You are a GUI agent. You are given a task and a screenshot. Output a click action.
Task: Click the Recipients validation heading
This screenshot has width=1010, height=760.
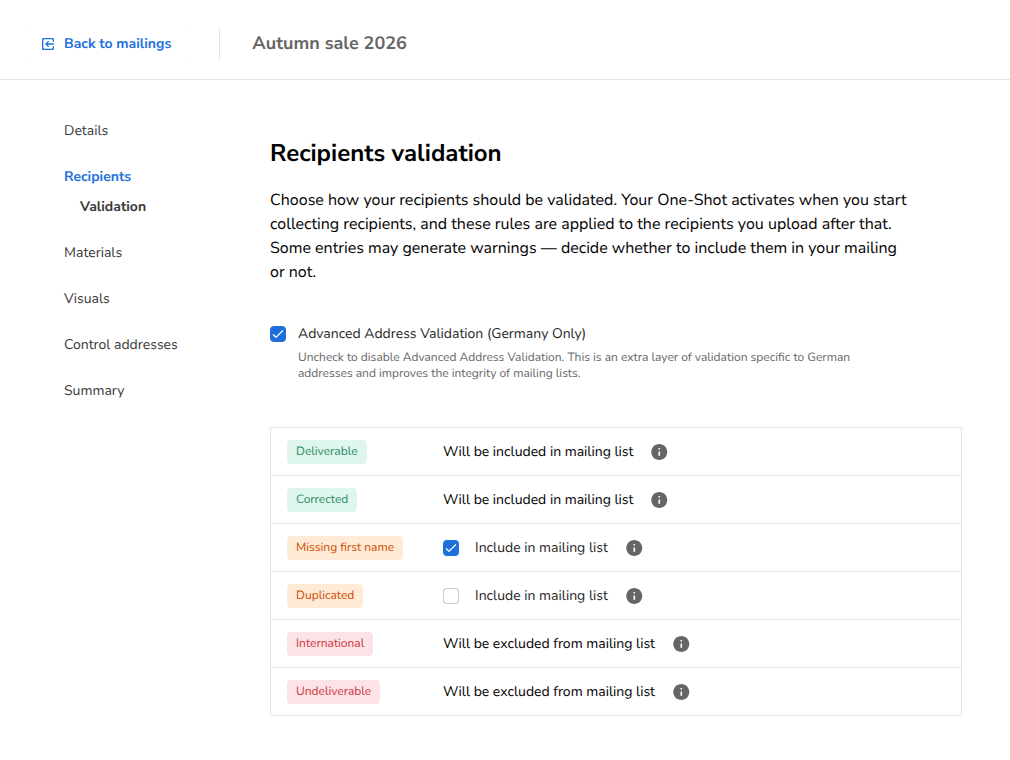click(x=385, y=153)
